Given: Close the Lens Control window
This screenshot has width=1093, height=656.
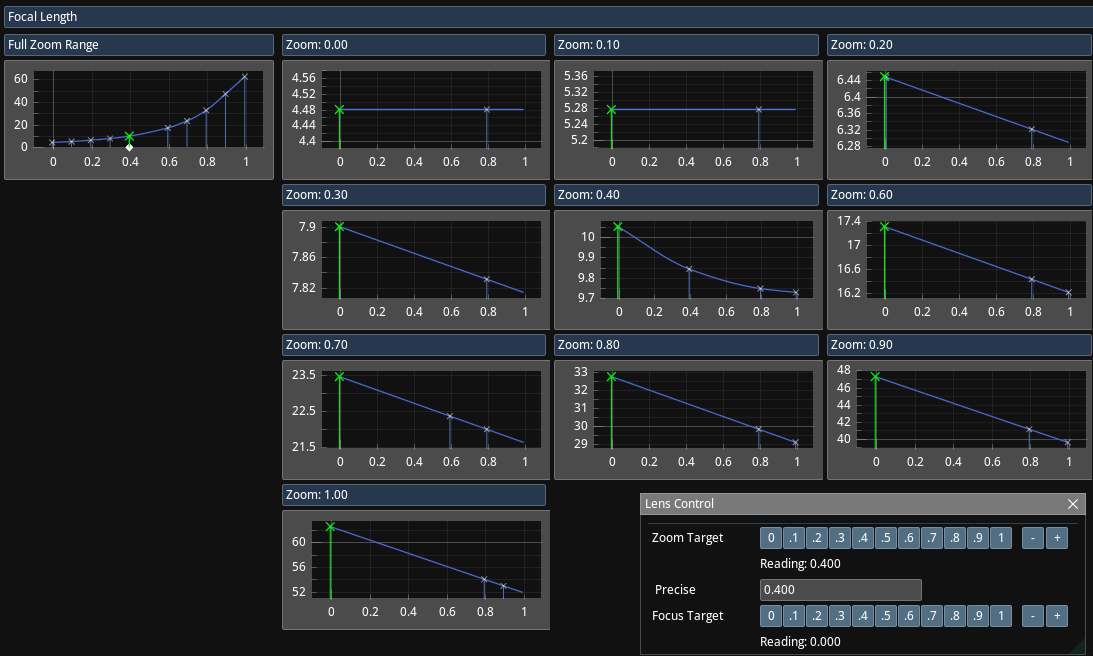Looking at the screenshot, I should tap(1073, 504).
